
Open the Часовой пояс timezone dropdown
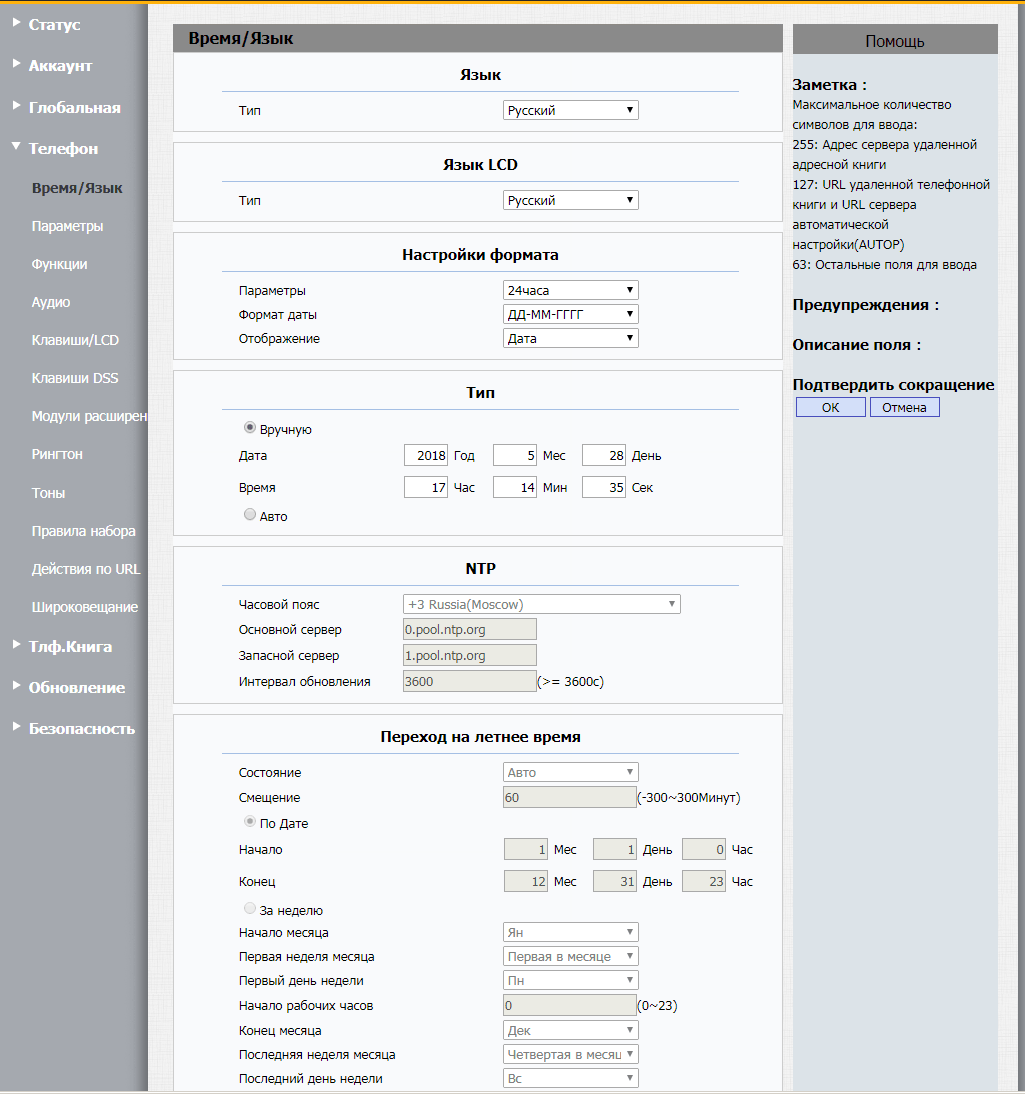click(x=541, y=604)
